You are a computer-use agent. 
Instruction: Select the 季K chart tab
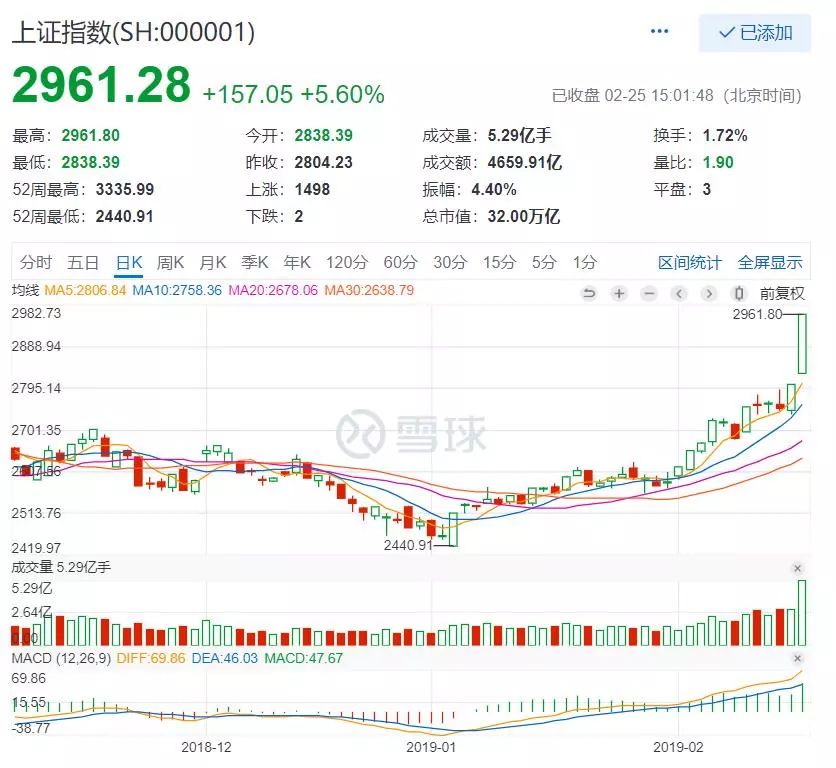[255, 262]
